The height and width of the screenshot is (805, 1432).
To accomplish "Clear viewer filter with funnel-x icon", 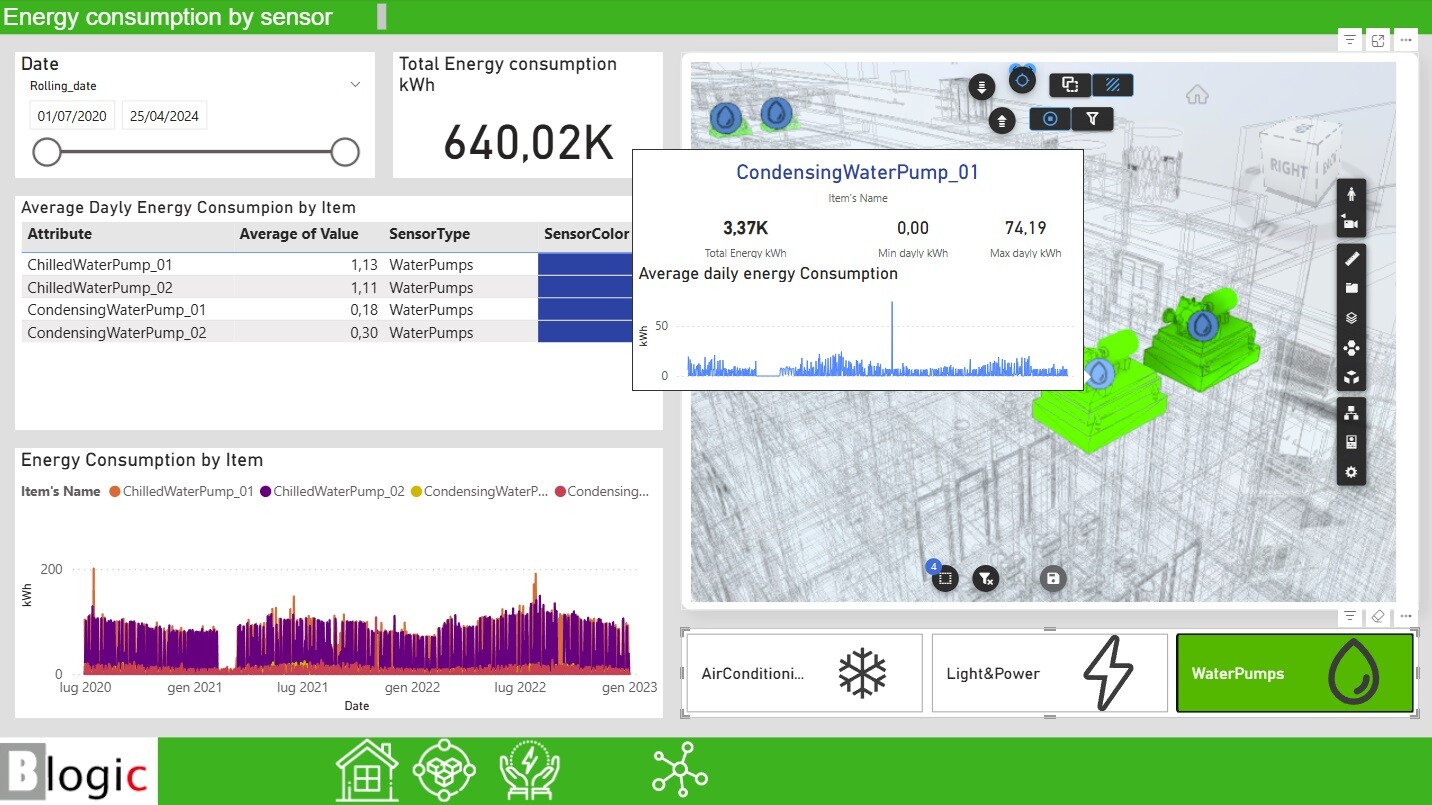I will point(986,578).
